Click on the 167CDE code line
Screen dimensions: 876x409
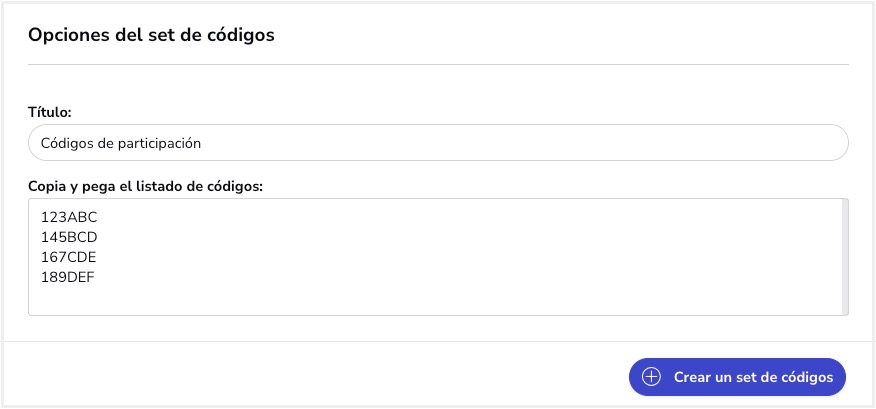point(69,257)
